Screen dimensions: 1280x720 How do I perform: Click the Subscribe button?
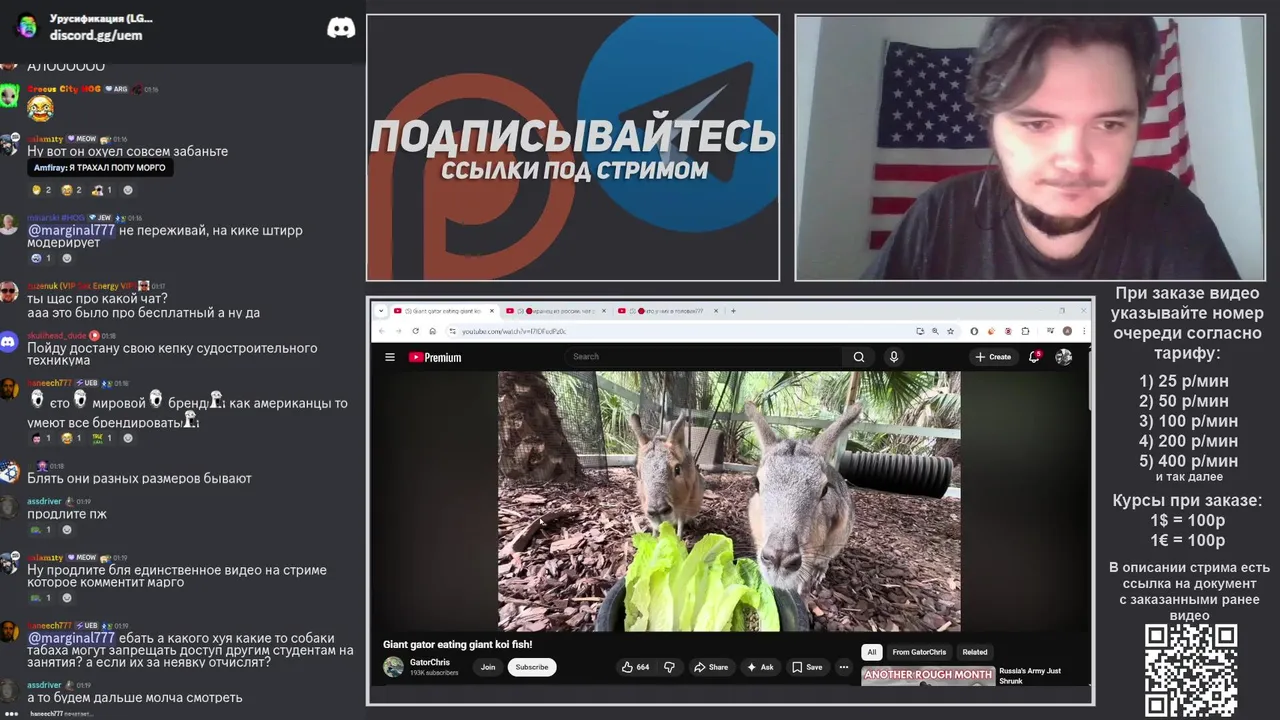(x=532, y=667)
